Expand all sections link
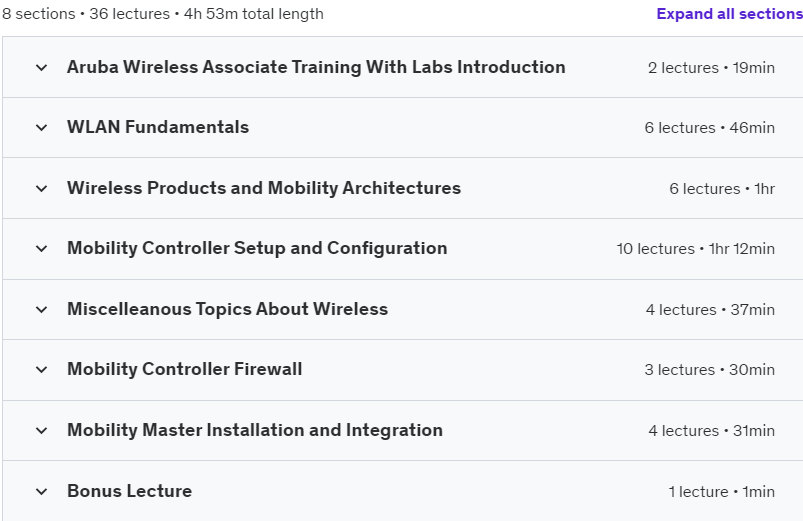The height and width of the screenshot is (521, 803). pos(729,14)
